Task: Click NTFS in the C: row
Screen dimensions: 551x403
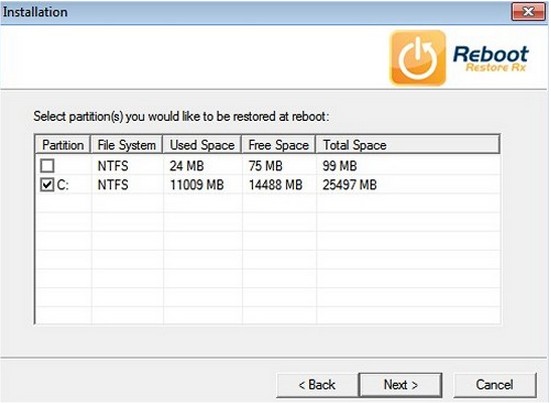Action: (113, 185)
